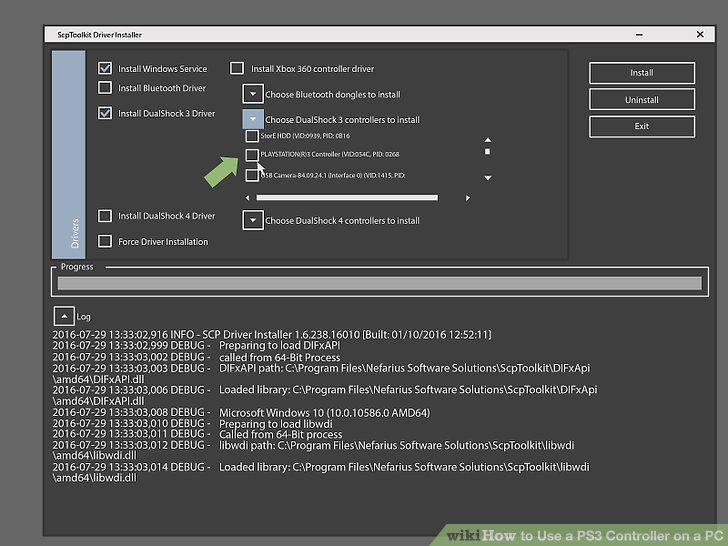Viewport: 728px width, 546px height.
Task: Click device list scroll up arrow
Action: pos(488,140)
